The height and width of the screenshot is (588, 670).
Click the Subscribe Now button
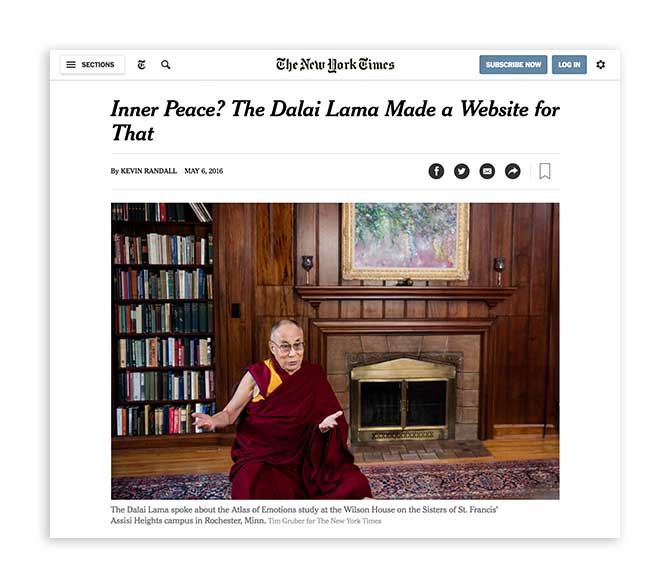pos(513,65)
